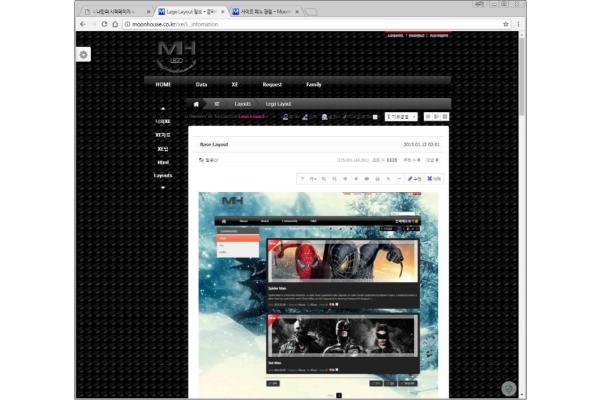
Task: Go to Lego Layout in the breadcrumb
Action: click(278, 104)
